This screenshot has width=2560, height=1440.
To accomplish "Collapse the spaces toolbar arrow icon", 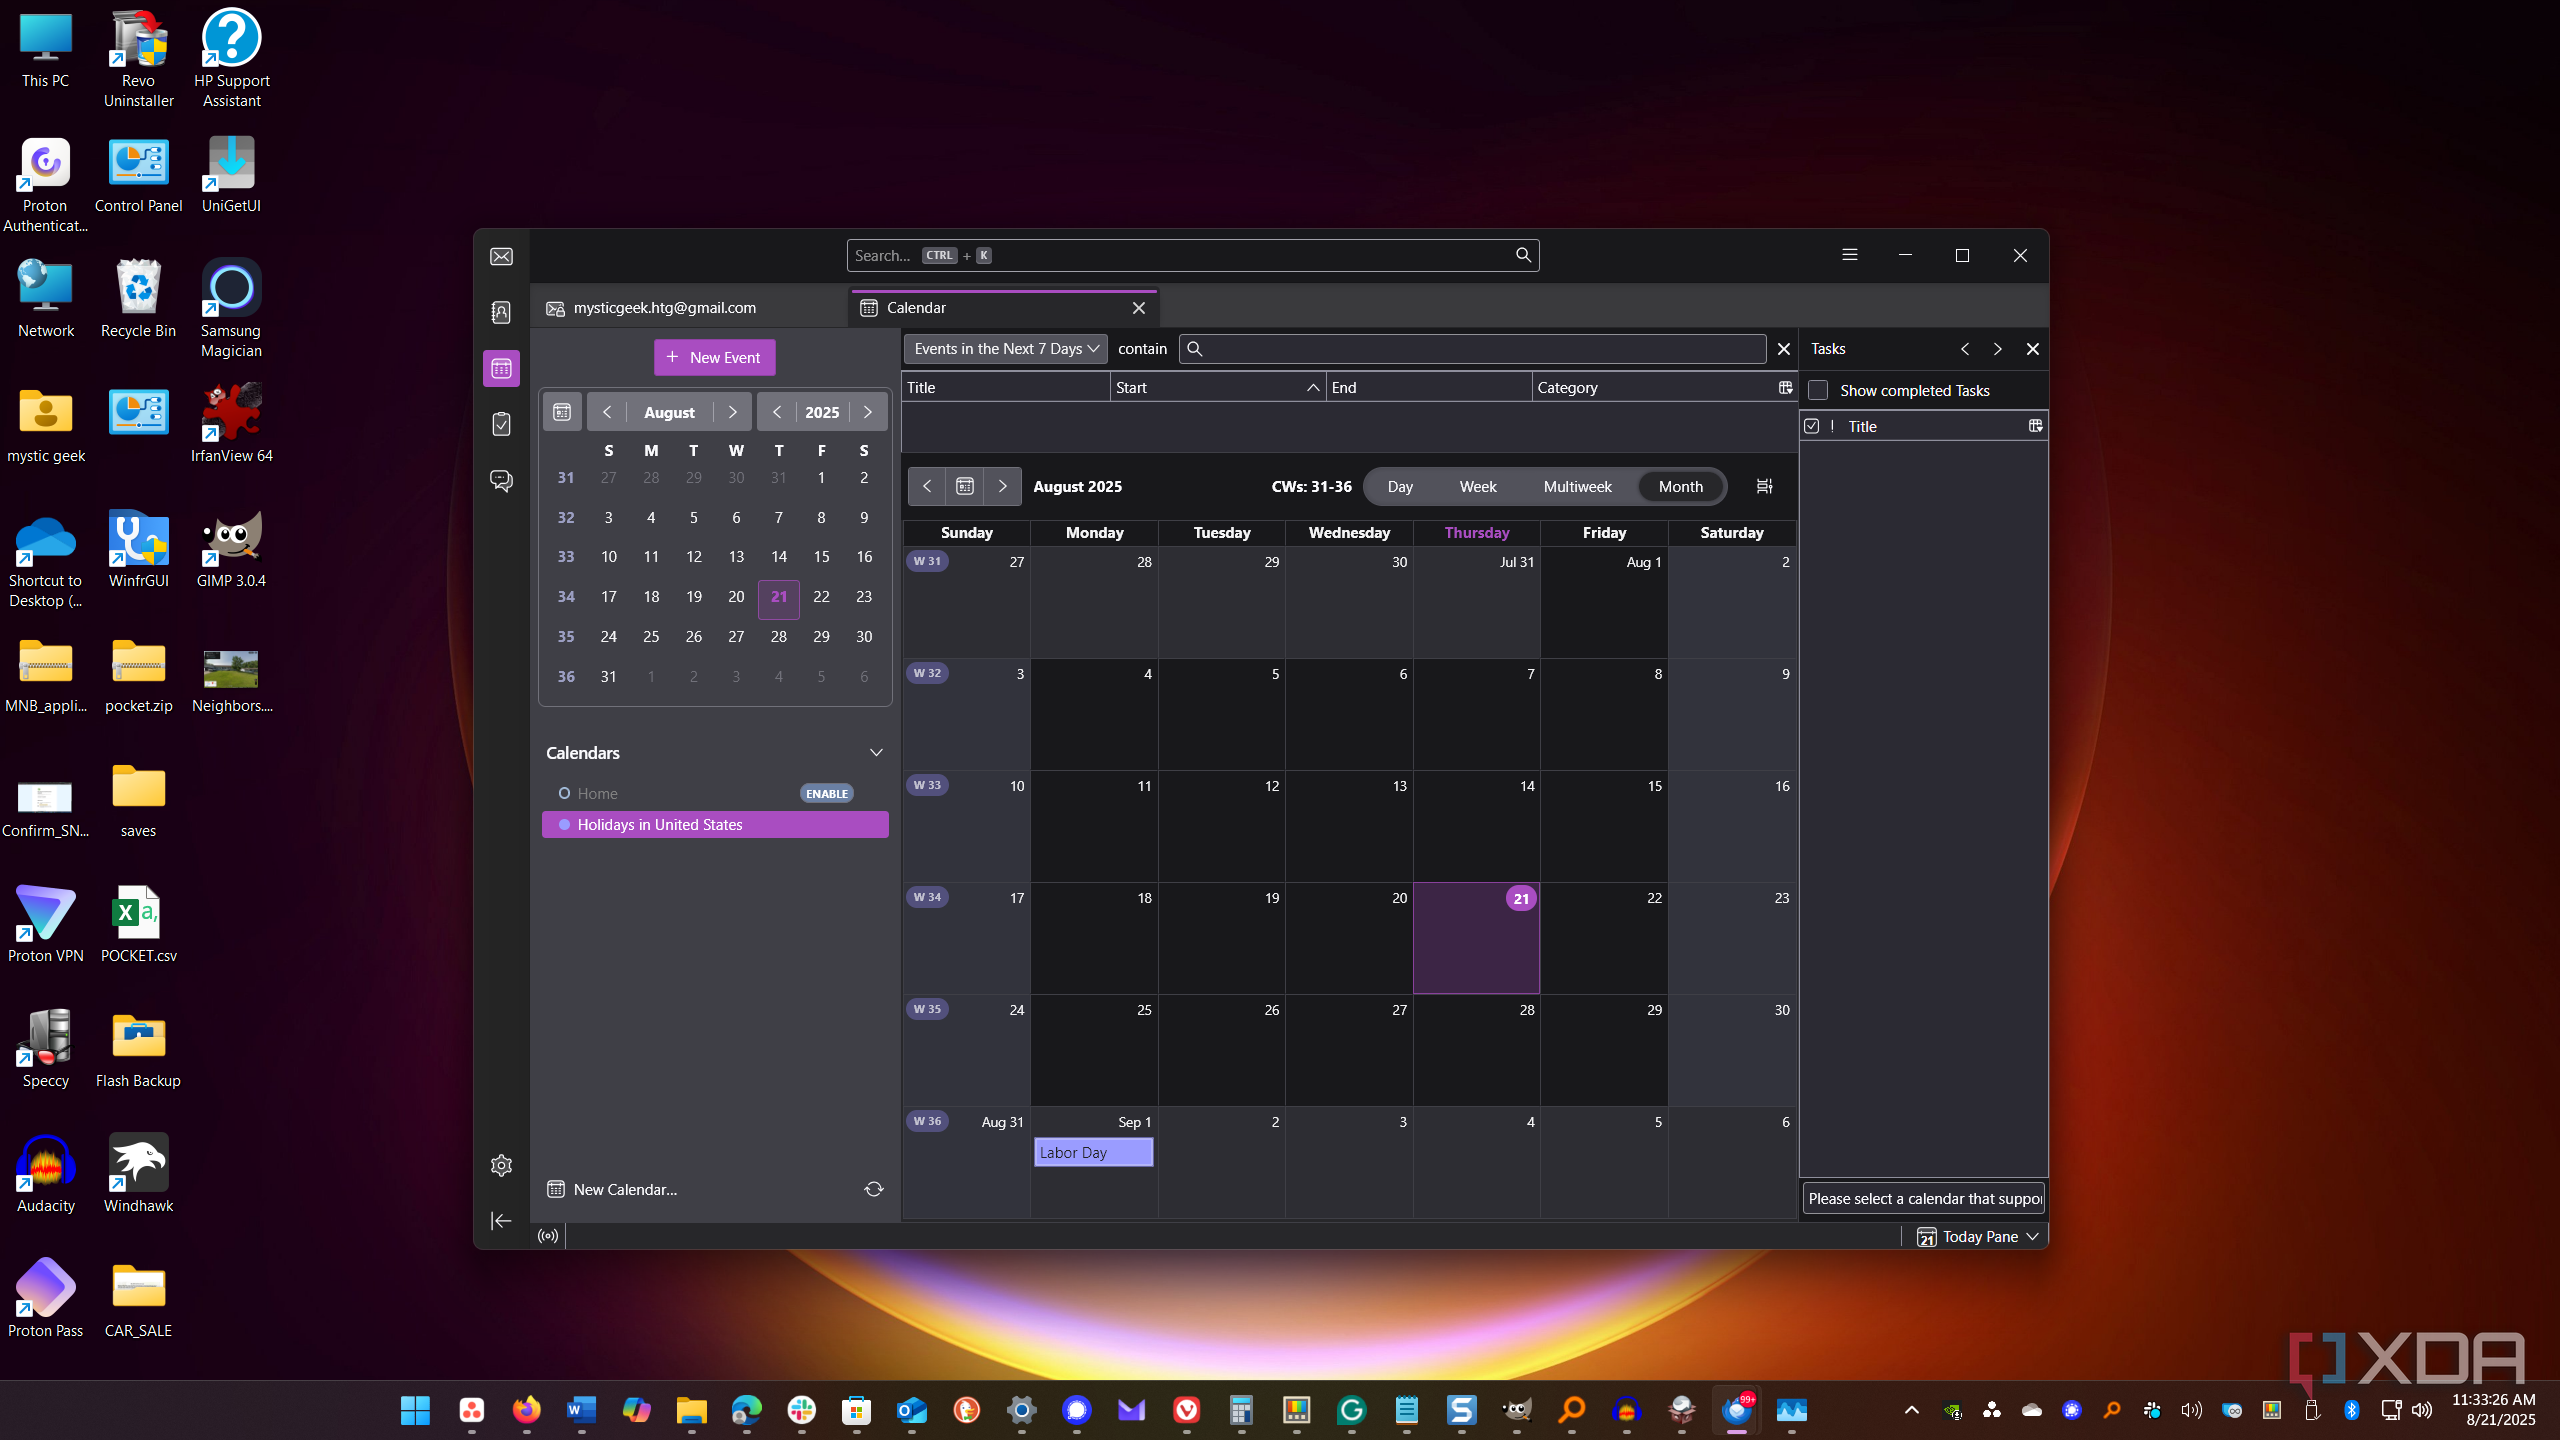I will pos(501,1220).
